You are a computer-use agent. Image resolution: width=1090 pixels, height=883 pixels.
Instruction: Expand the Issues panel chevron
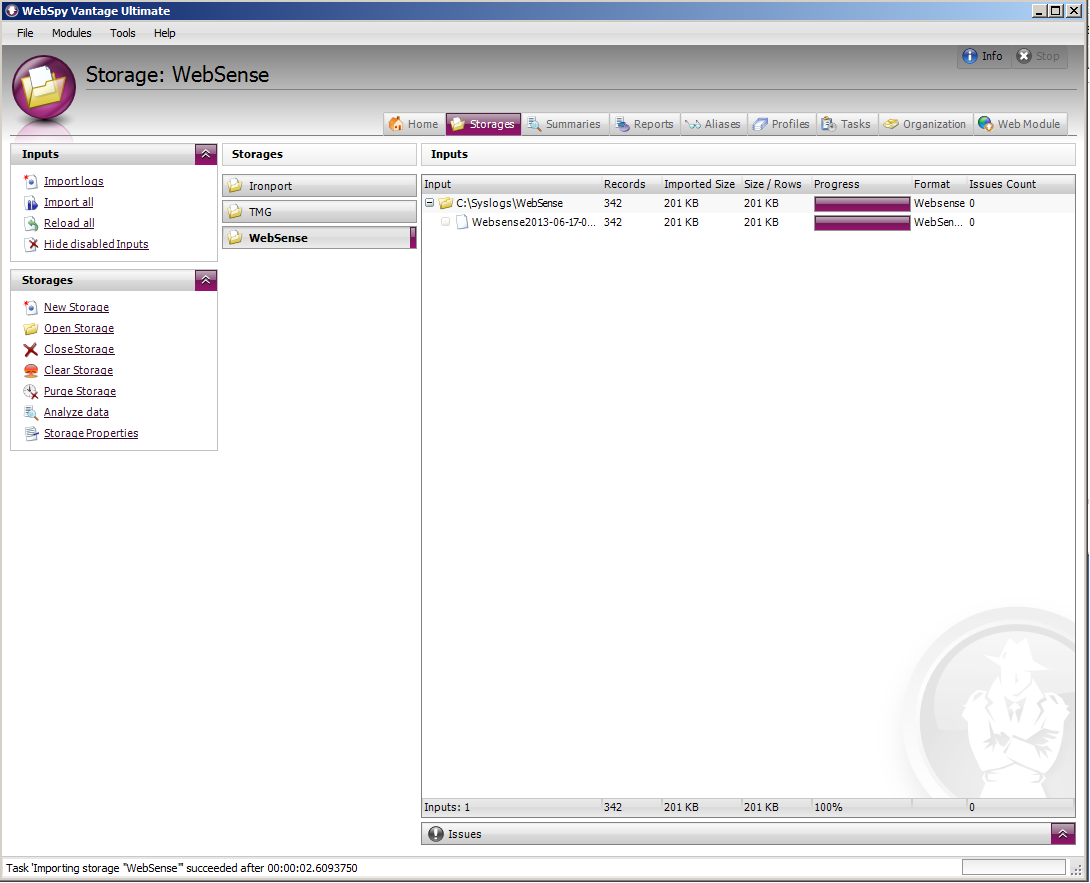(x=1063, y=834)
